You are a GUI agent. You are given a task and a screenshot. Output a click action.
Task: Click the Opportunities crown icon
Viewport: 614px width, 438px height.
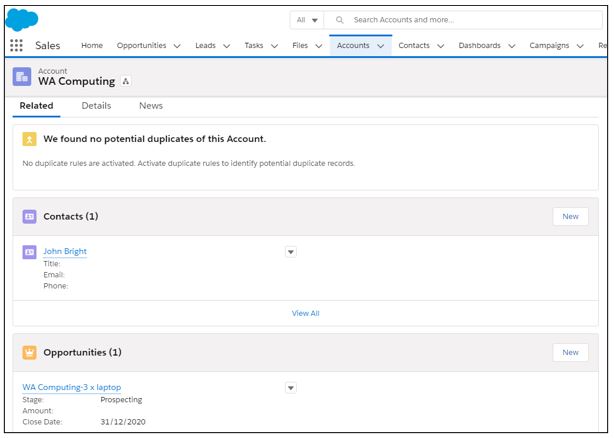[x=29, y=352]
